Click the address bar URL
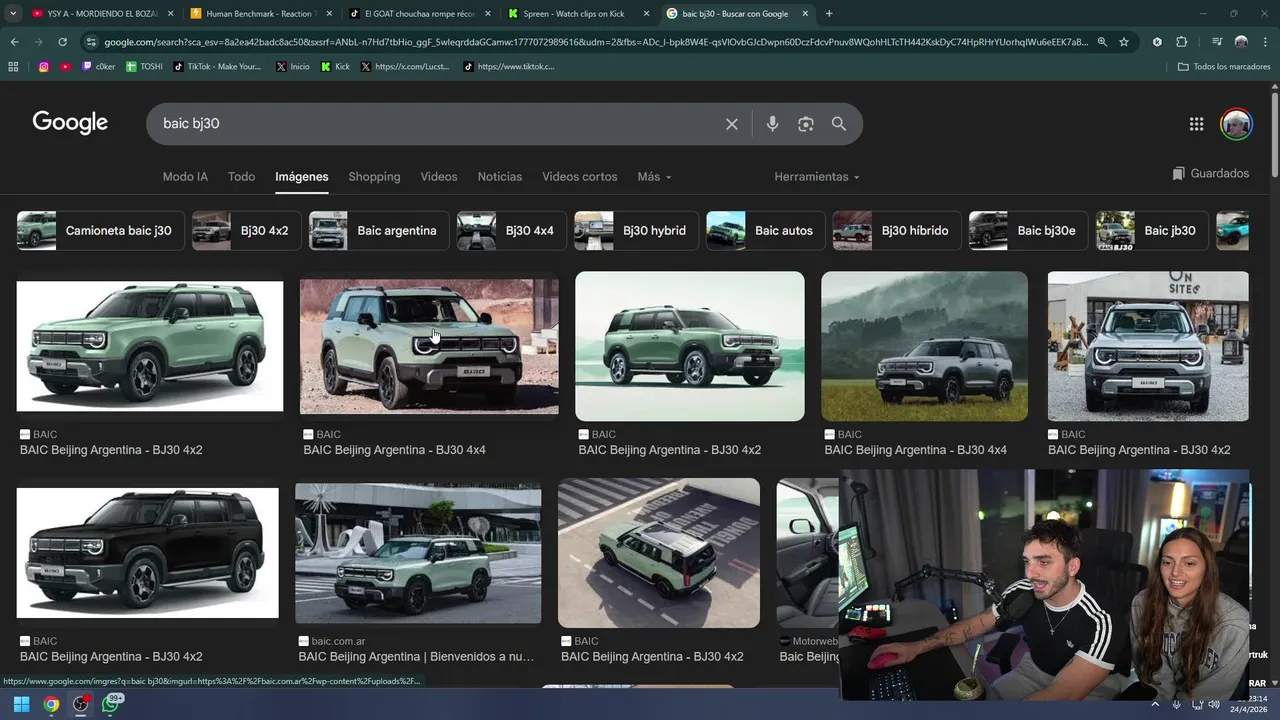 pos(596,42)
